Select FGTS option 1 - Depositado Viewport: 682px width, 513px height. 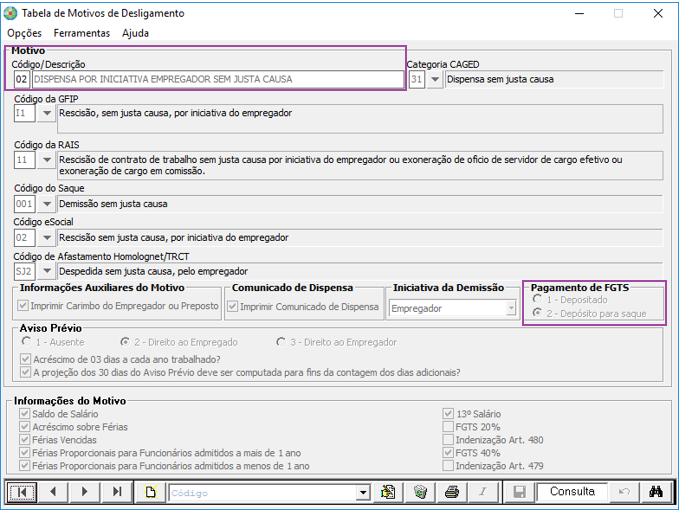(539, 299)
